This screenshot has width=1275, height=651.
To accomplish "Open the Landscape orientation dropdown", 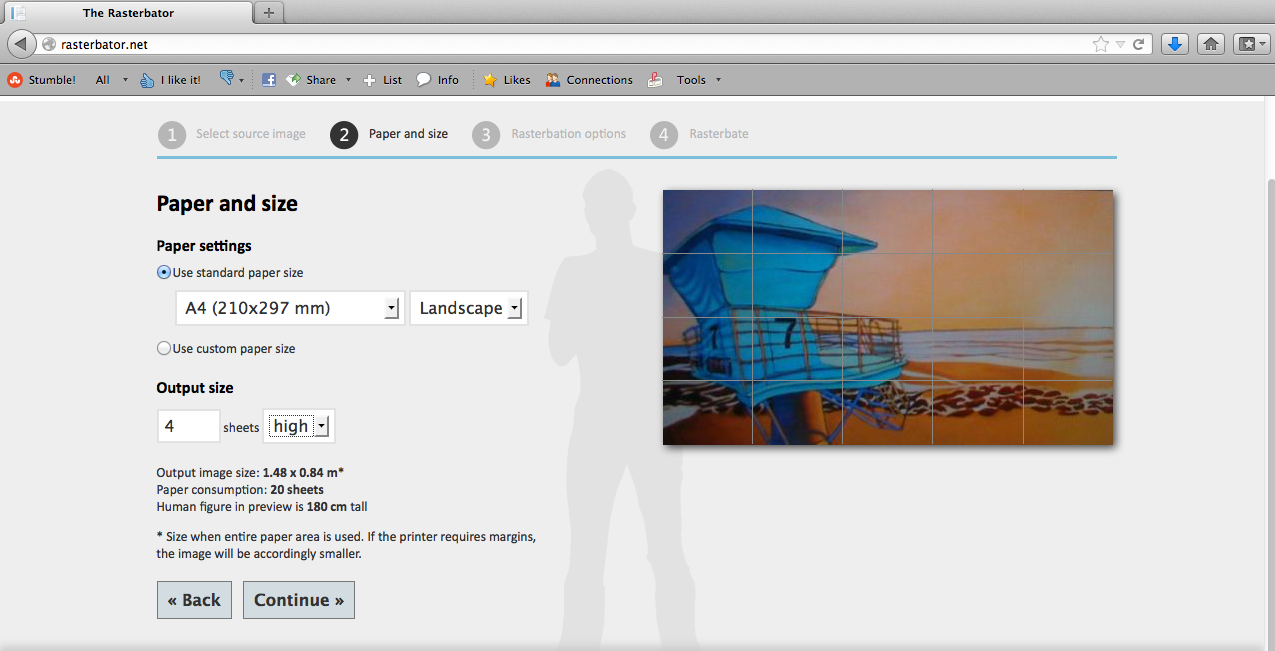I will click(469, 308).
